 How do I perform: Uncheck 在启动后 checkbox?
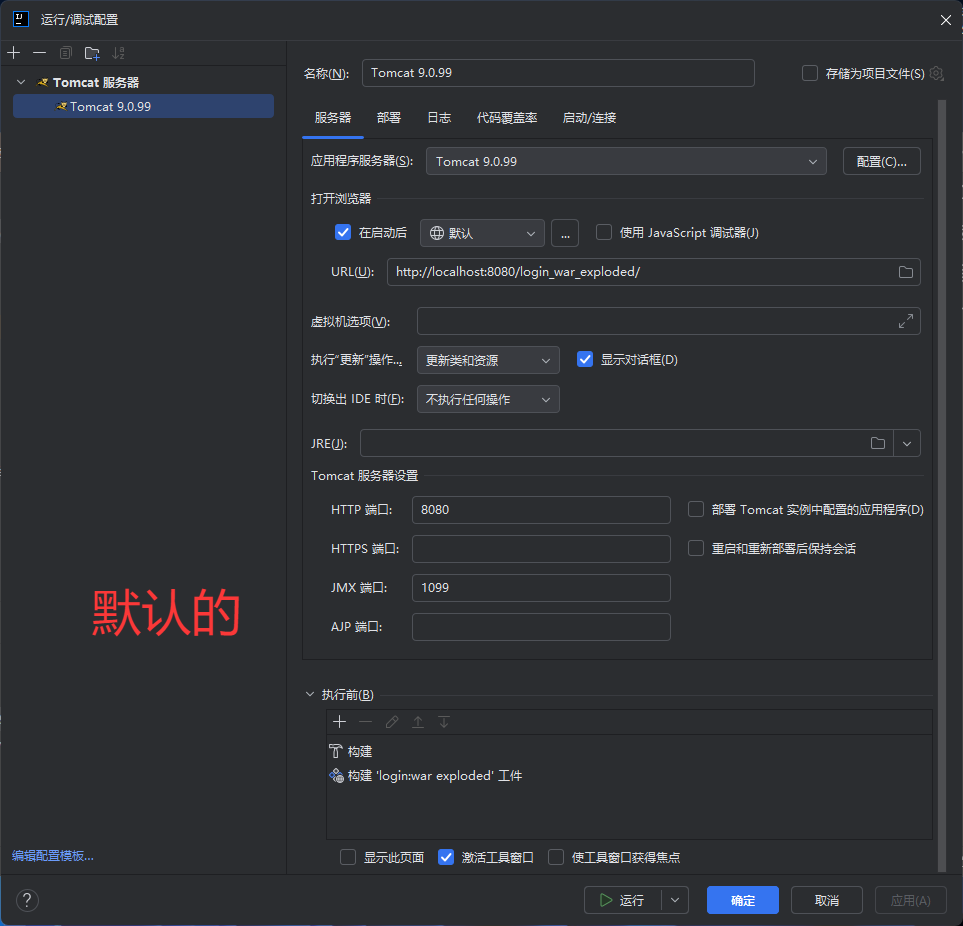(343, 233)
